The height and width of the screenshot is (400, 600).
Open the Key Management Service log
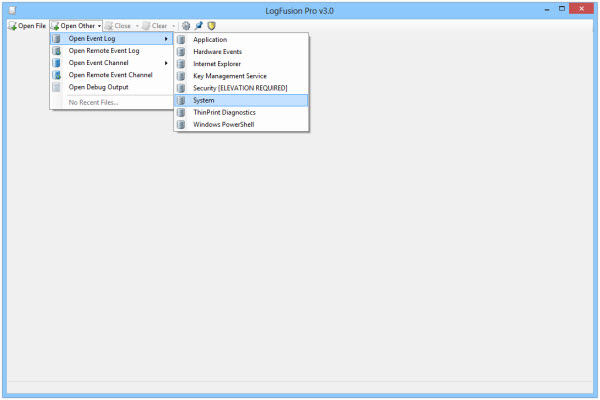pyautogui.click(x=241, y=76)
